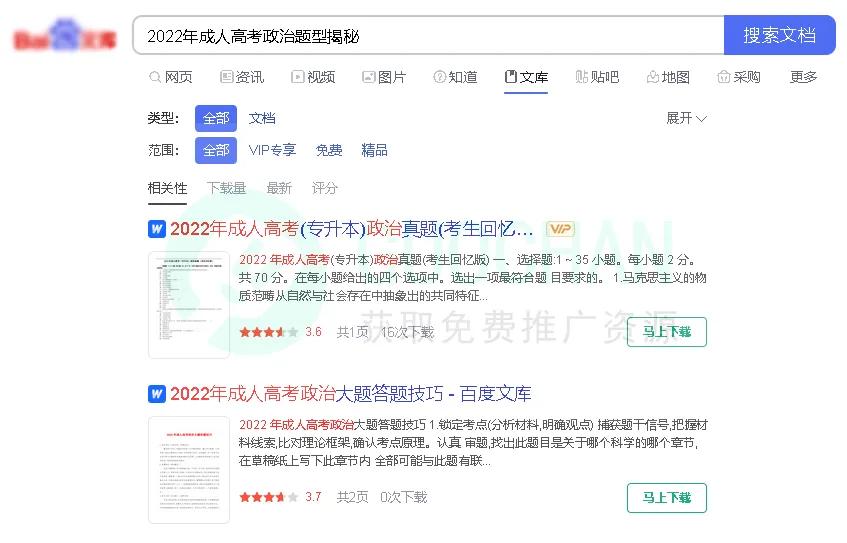Open 2022年成人高考政治大题答题技巧 result link
Screen dimensions: 847x543
[351, 394]
